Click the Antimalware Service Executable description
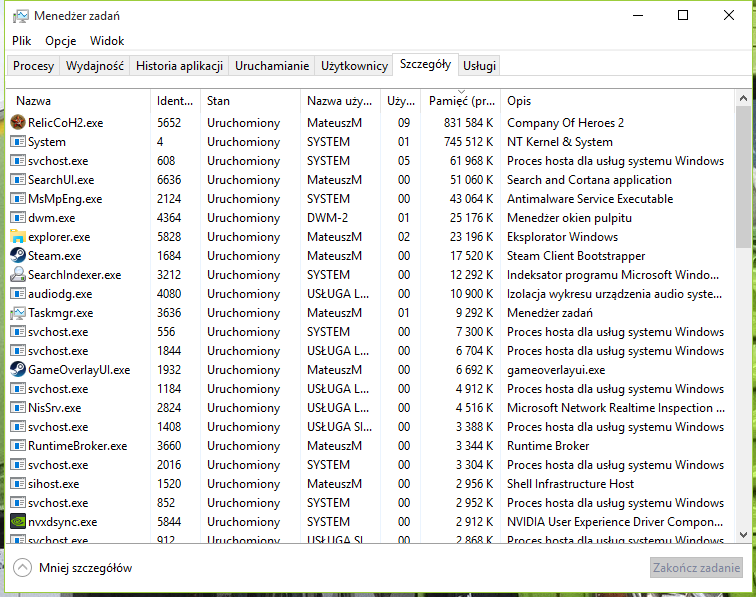756x597 pixels. coord(590,199)
